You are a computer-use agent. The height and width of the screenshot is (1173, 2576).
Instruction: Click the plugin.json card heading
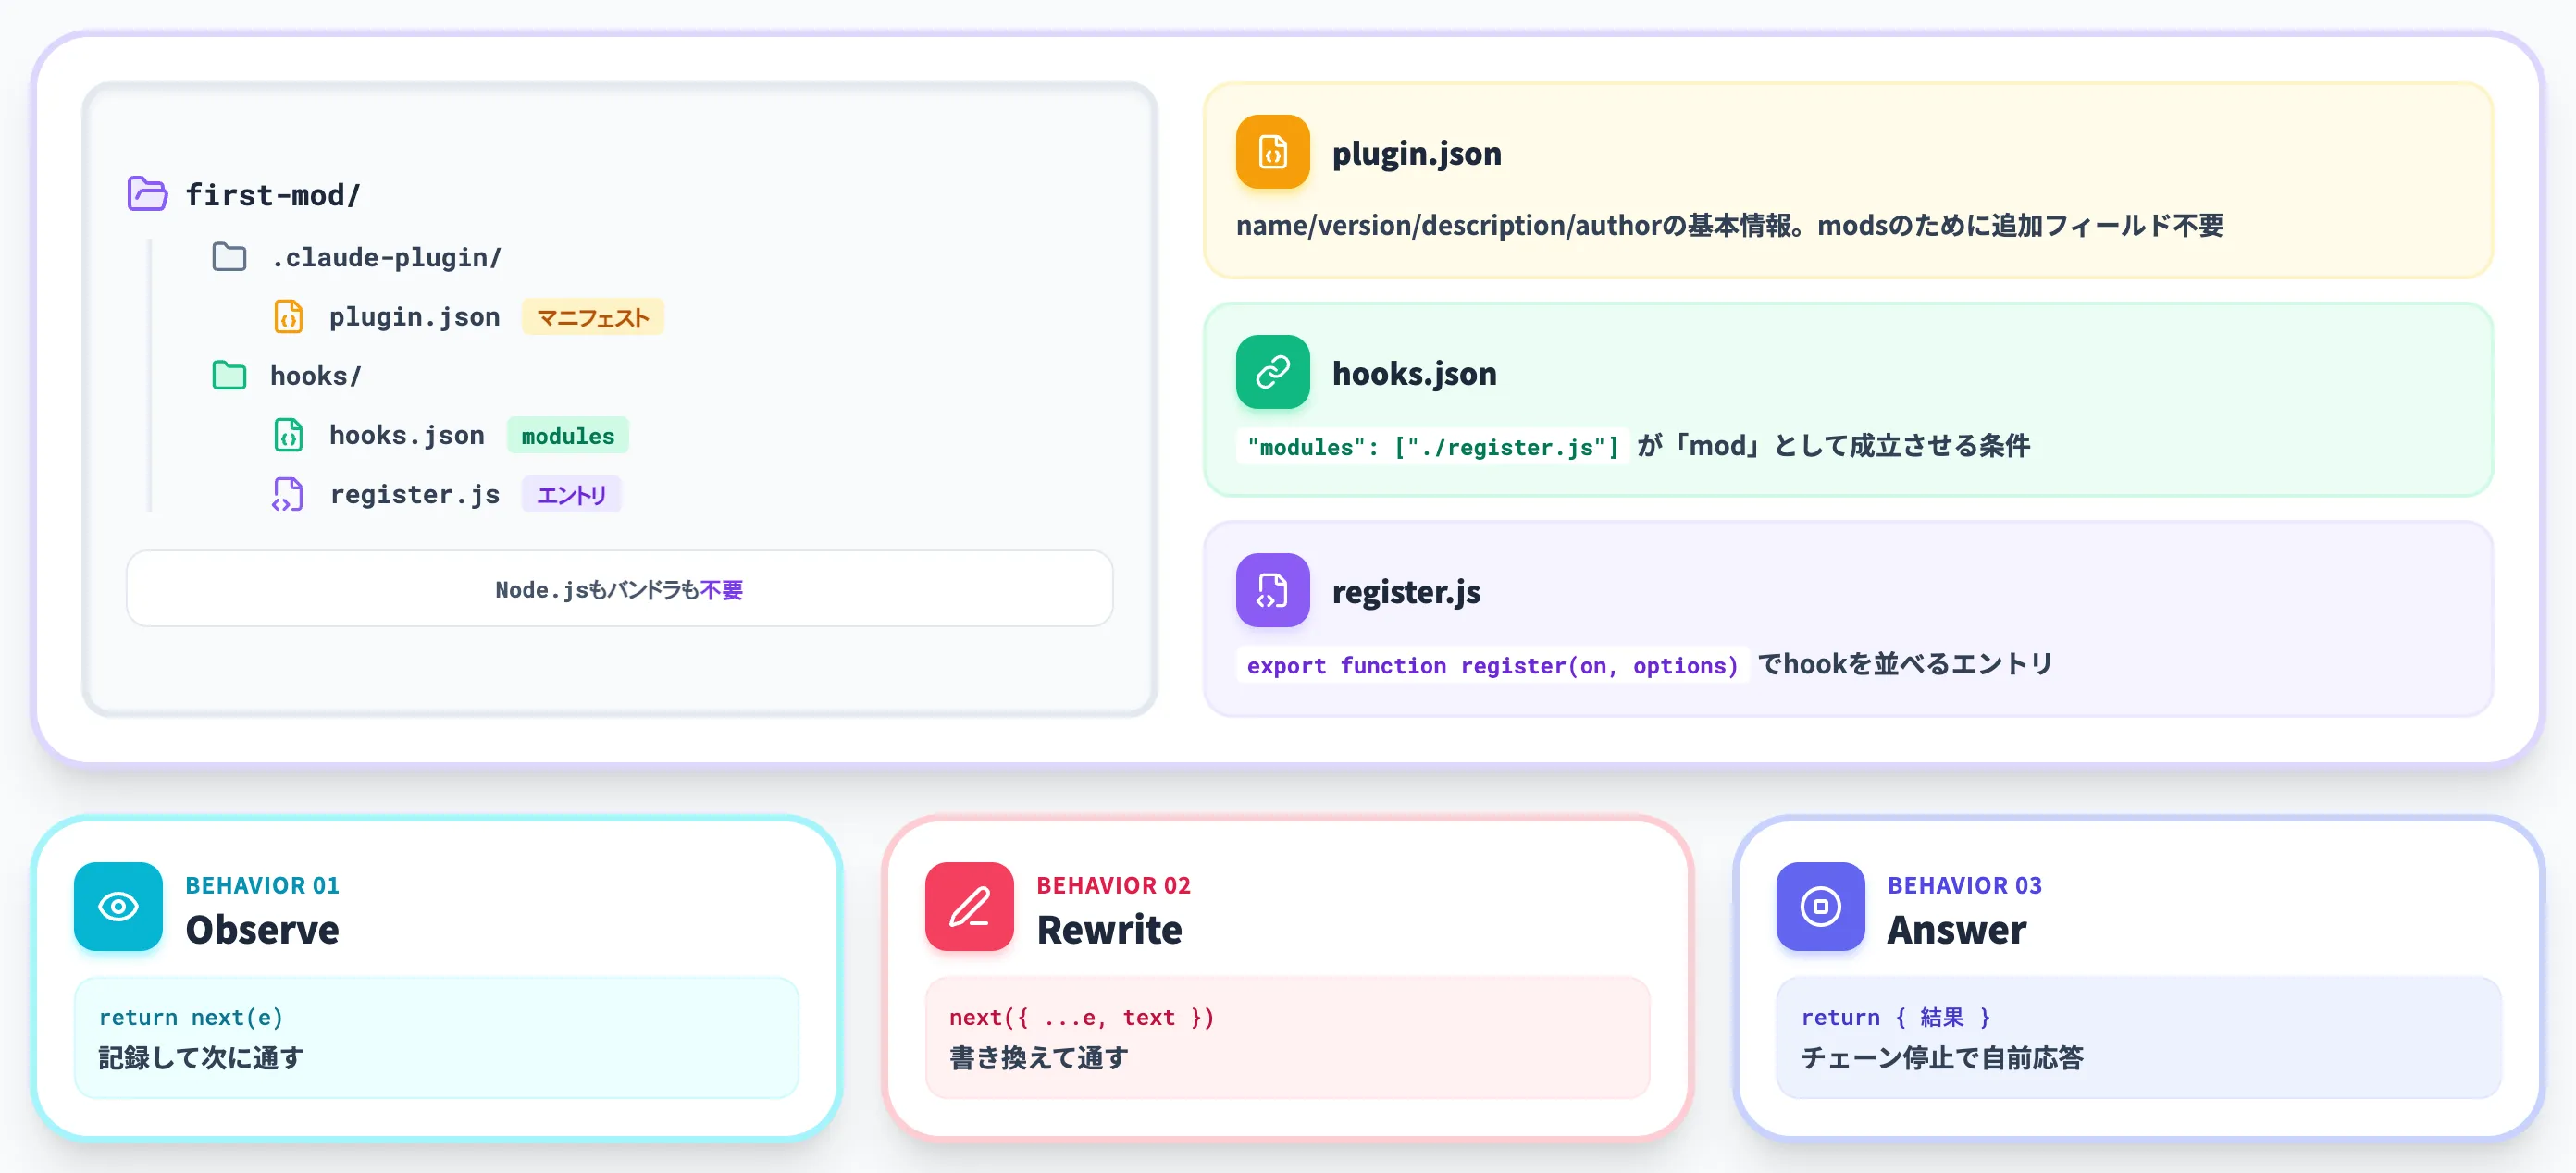point(1416,153)
